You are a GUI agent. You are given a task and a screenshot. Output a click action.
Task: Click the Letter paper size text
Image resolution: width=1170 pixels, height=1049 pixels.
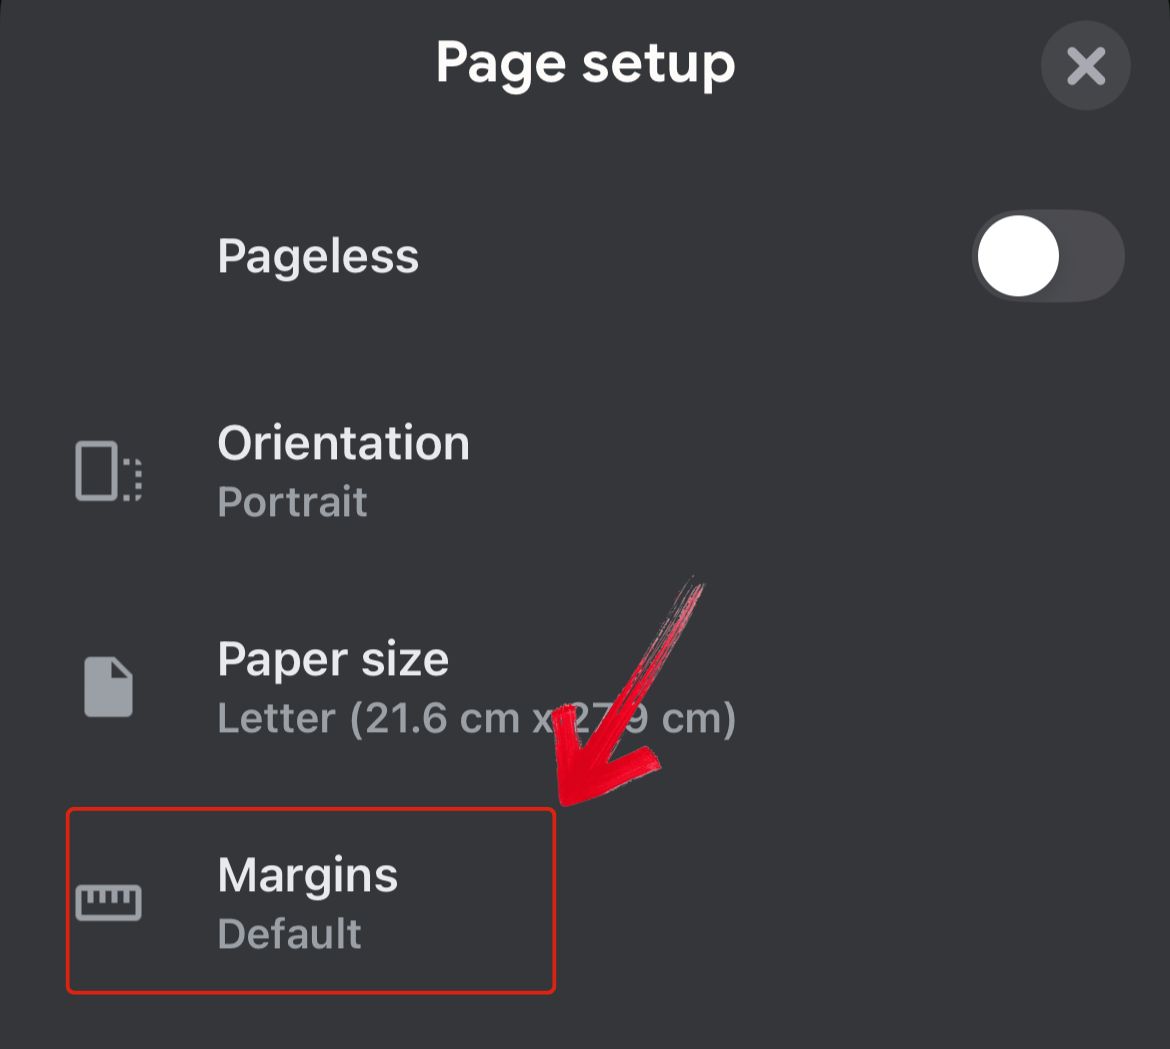click(x=477, y=717)
